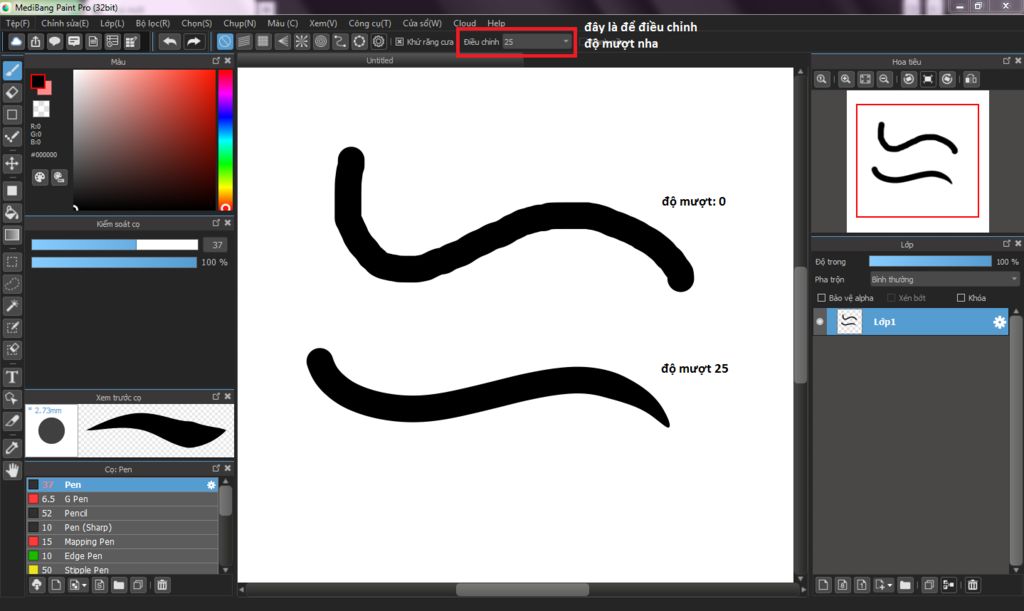Open settings gear of the Pen brush
The image size is (1024, 611).
pos(211,485)
